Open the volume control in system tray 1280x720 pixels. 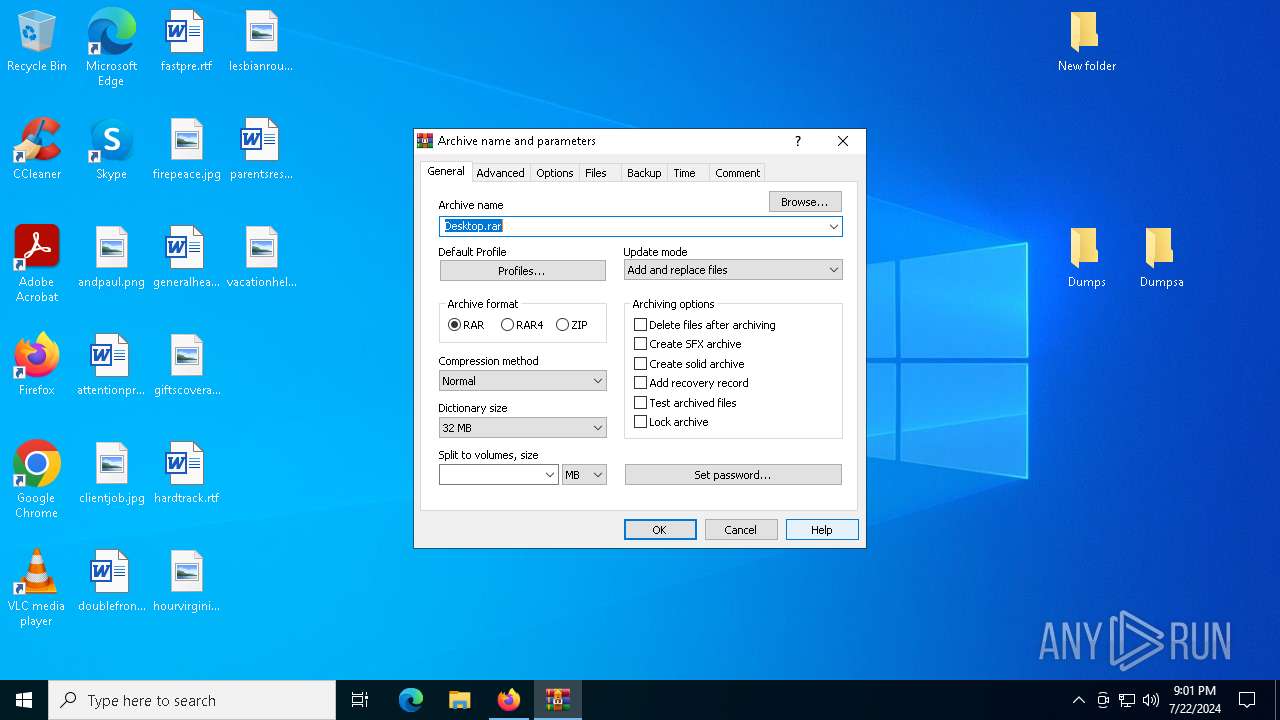[x=1151, y=700]
